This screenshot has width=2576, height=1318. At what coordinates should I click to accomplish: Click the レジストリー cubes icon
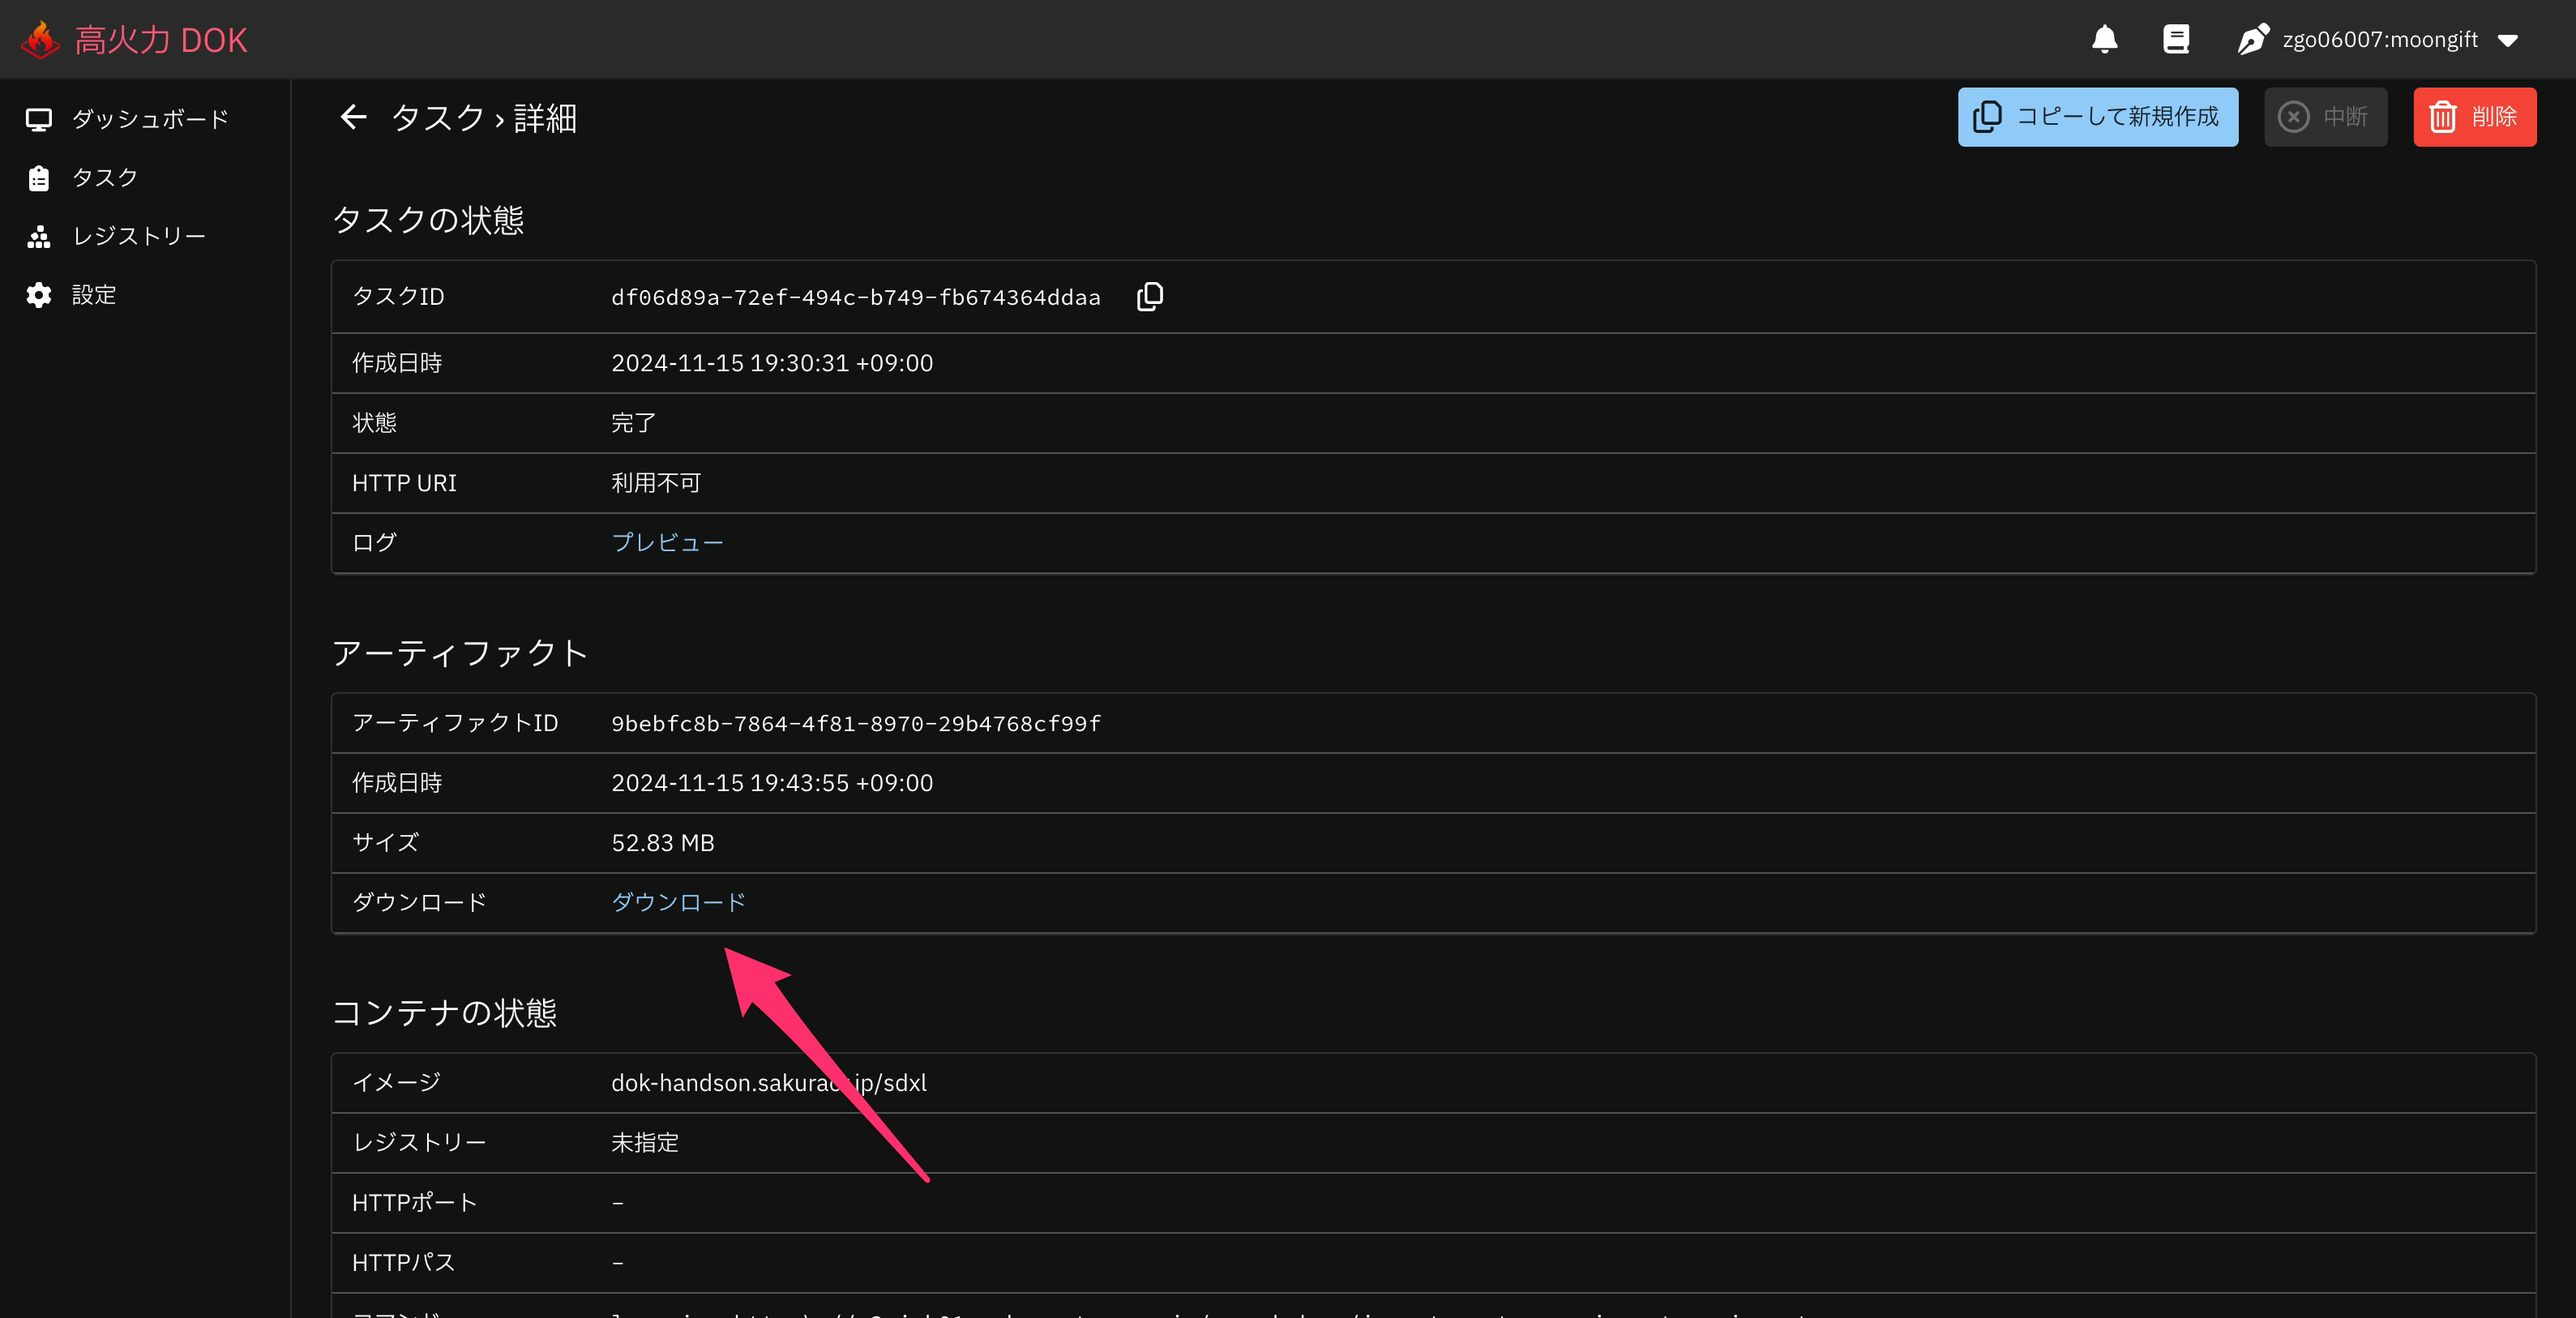pyautogui.click(x=39, y=236)
